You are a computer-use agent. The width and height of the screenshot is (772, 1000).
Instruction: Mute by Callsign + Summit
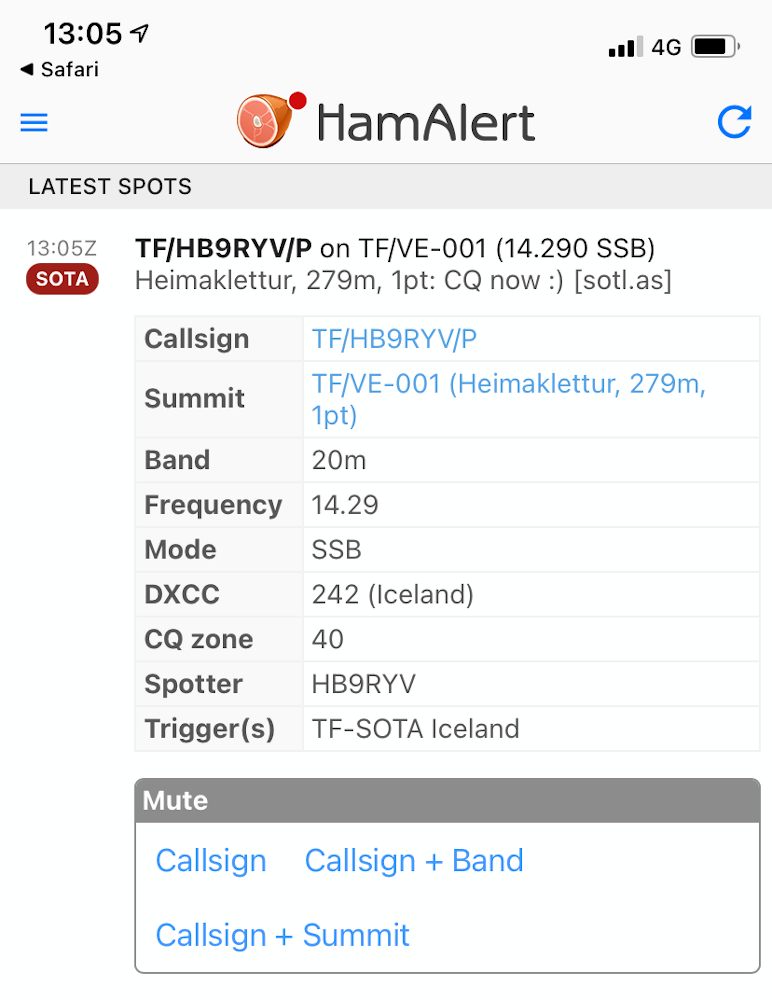click(x=282, y=936)
